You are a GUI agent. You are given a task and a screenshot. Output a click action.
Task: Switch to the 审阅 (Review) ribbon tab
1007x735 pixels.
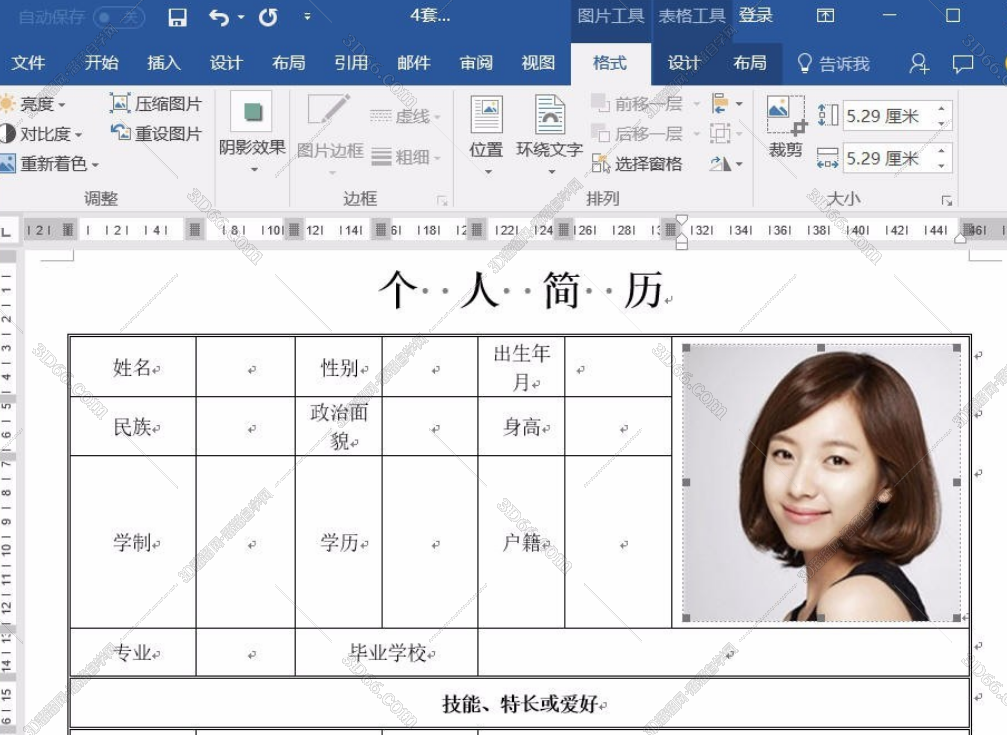(x=475, y=62)
